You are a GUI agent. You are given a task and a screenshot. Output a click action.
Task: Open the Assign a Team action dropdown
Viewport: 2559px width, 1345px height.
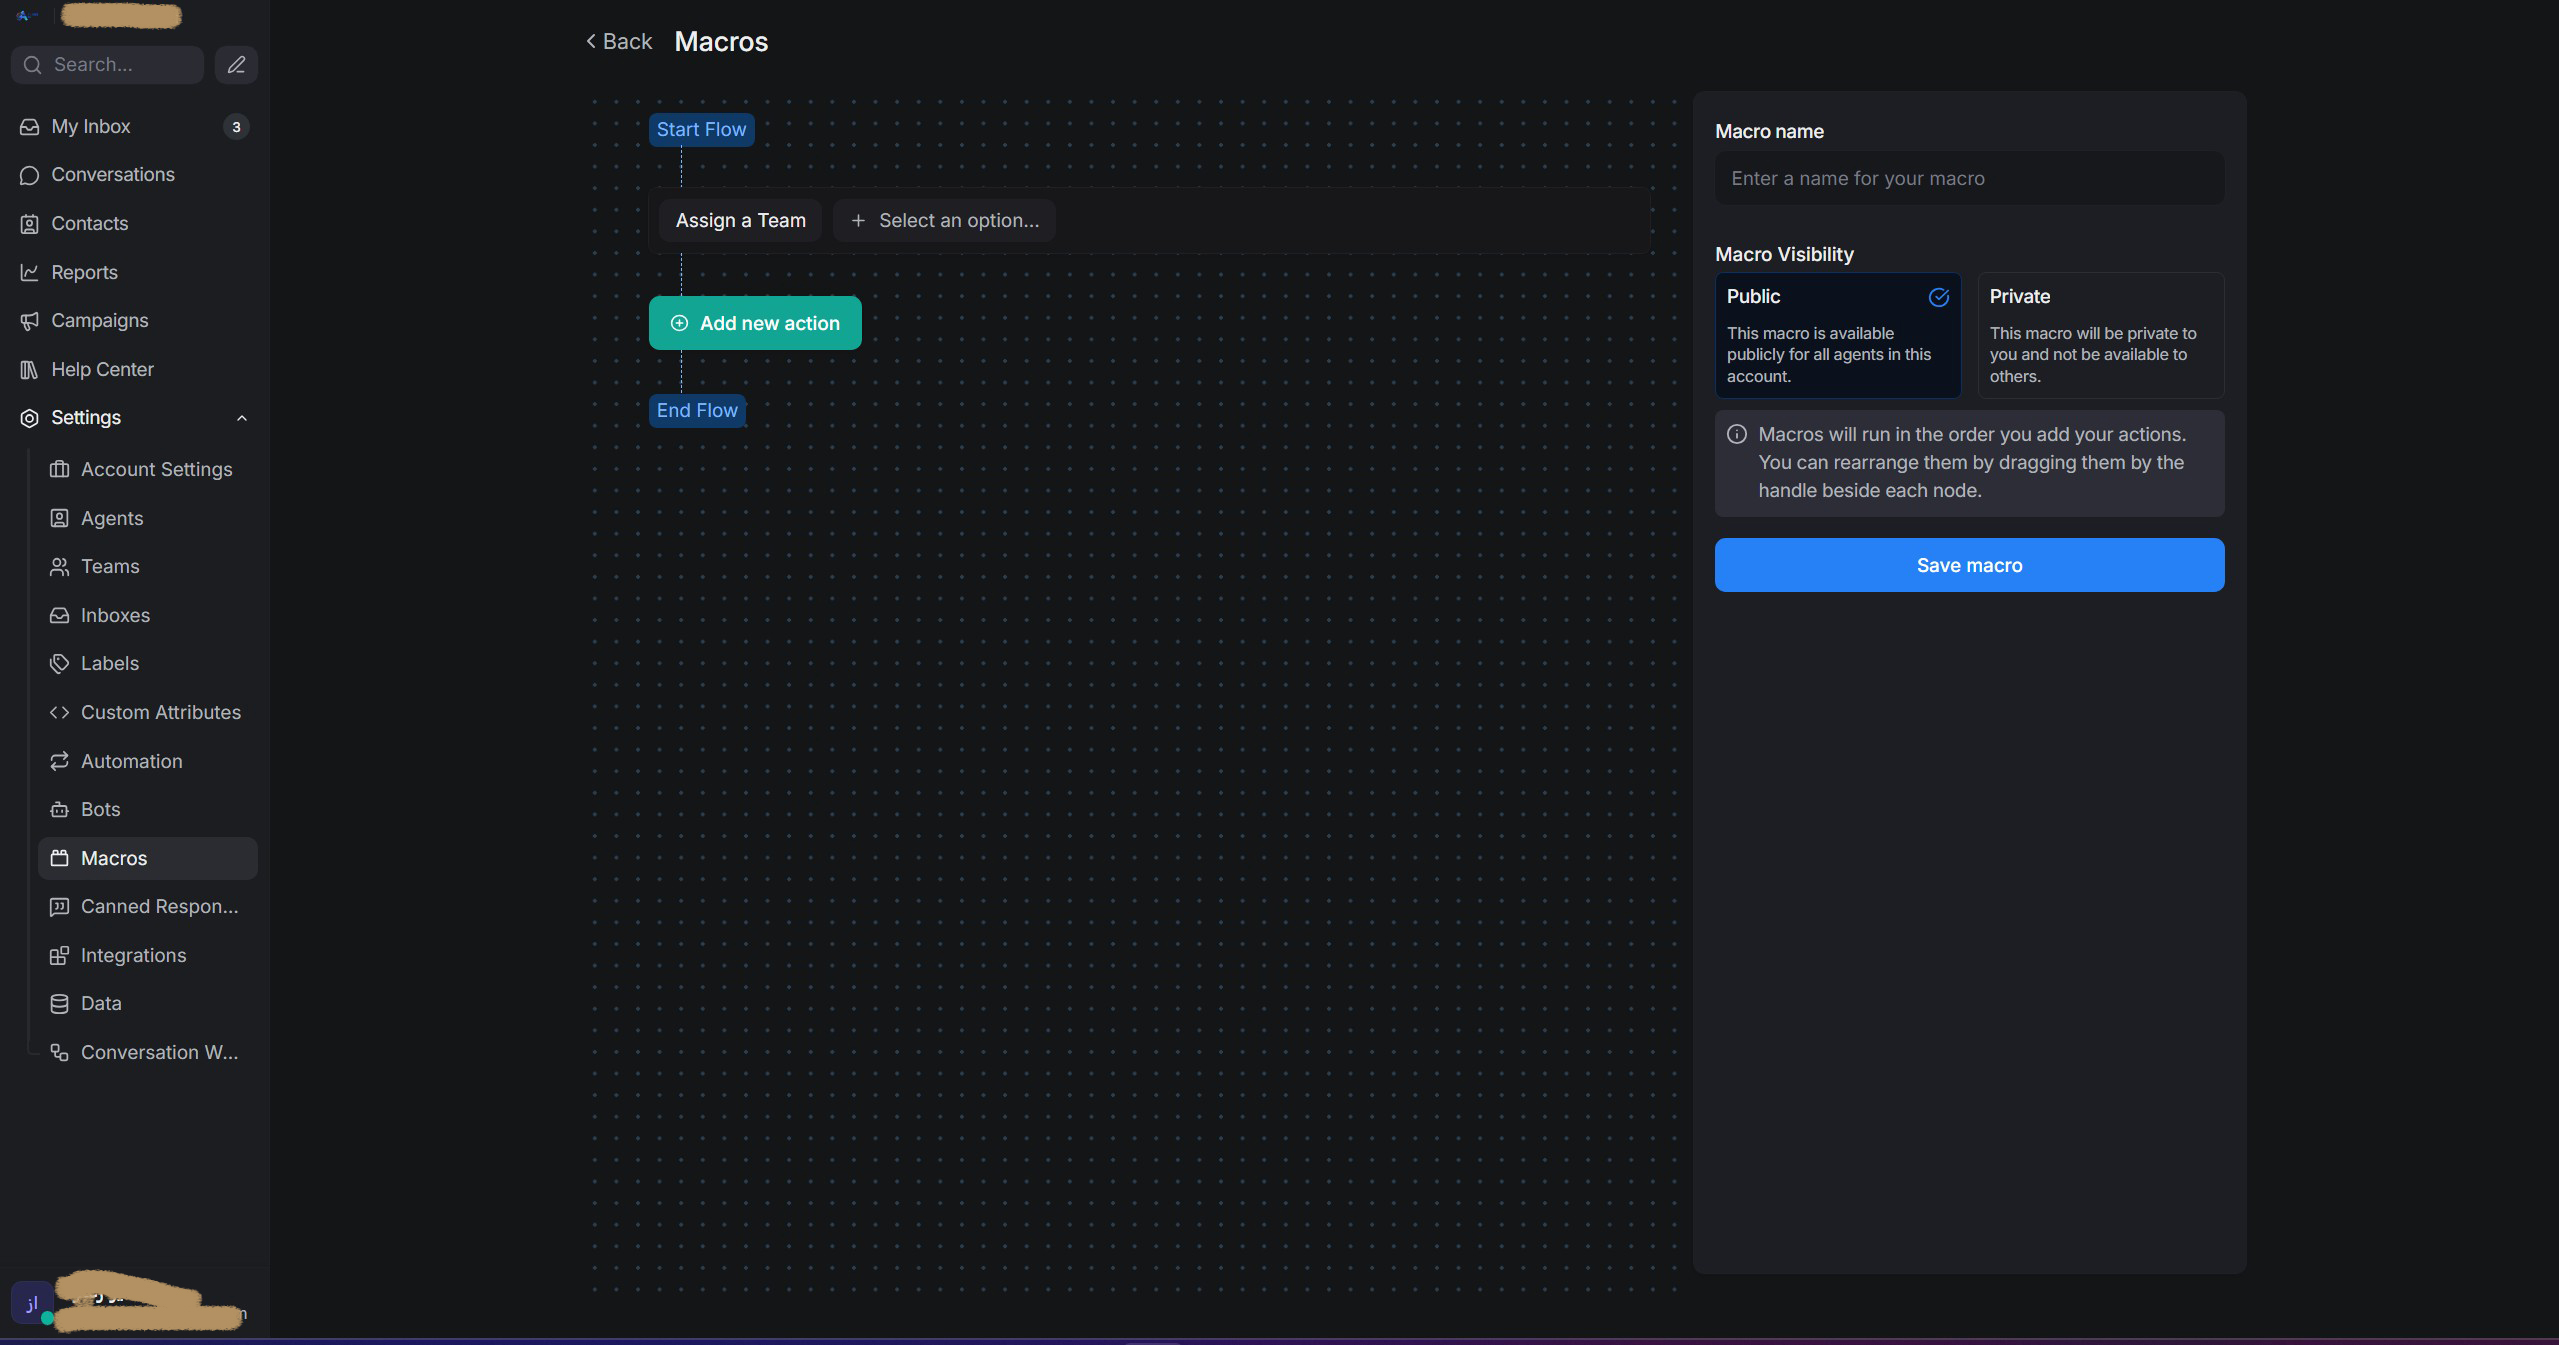click(x=740, y=221)
